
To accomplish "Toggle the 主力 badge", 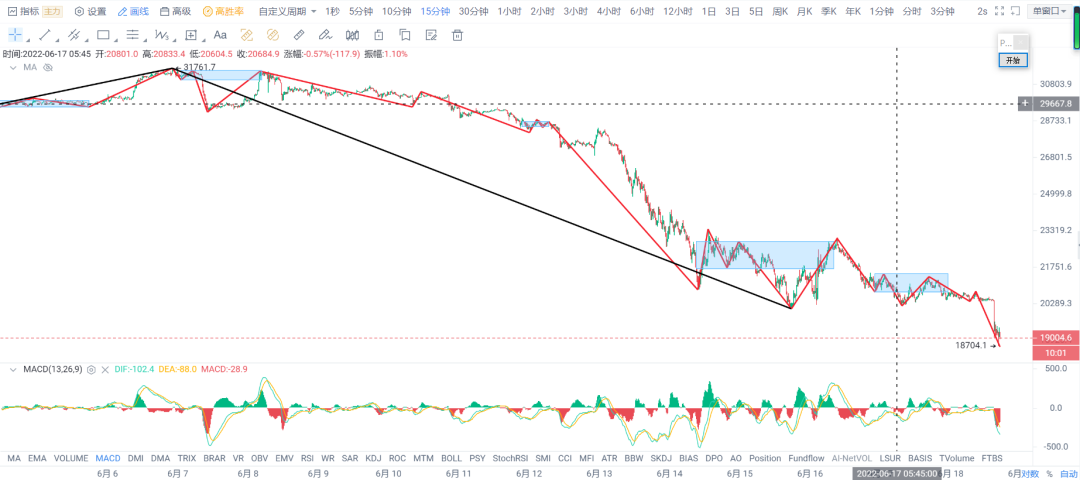I will pos(52,12).
